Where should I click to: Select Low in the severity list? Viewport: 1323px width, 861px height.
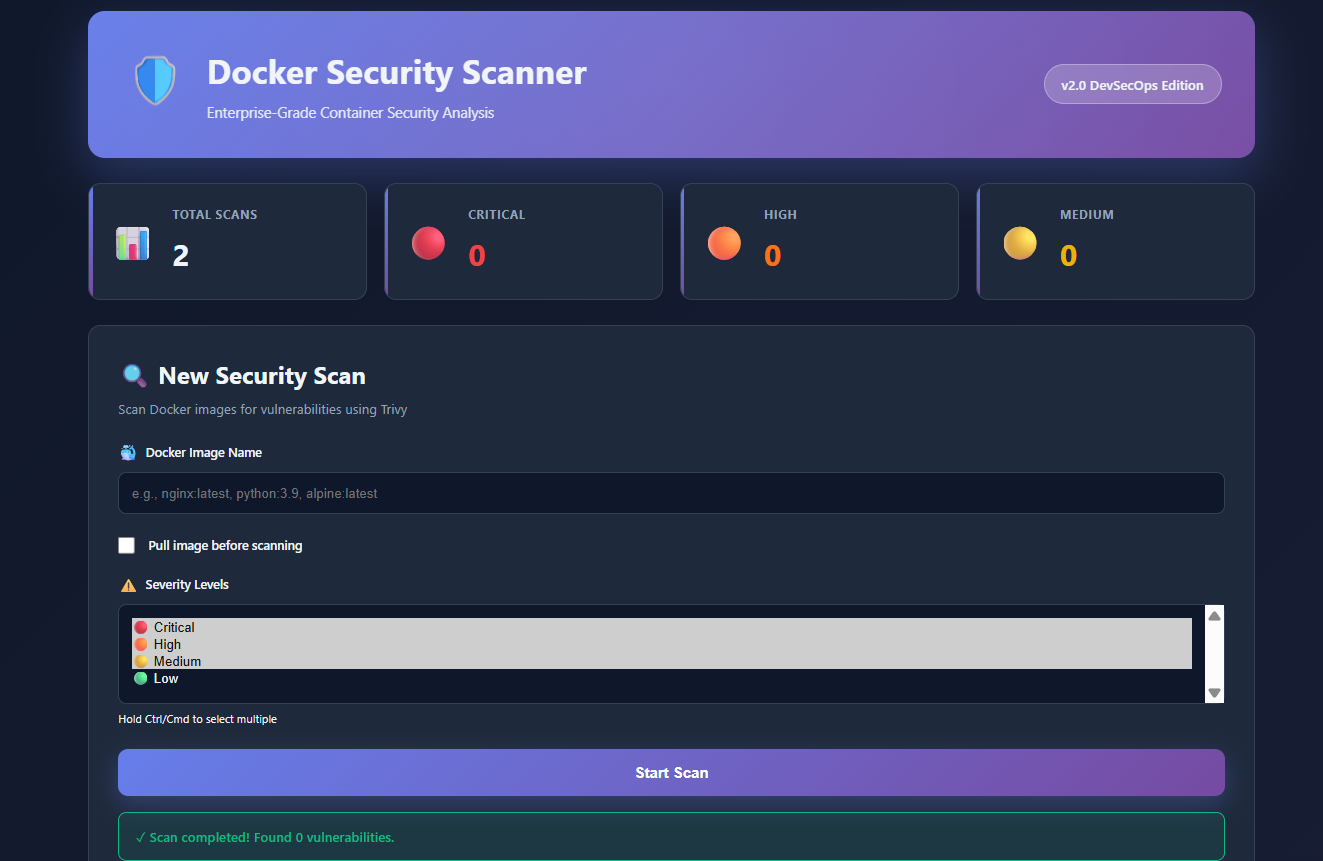(x=166, y=679)
